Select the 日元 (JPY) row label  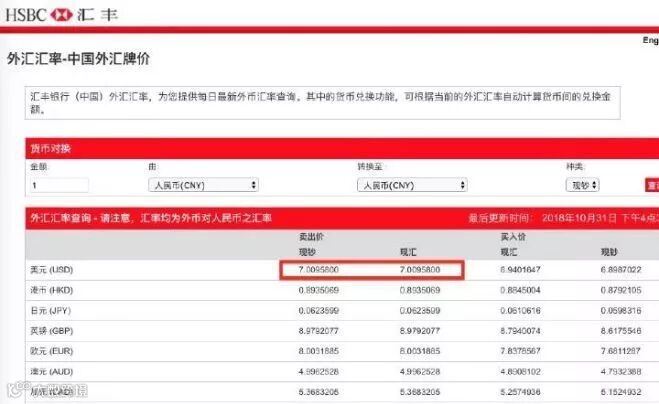click(x=50, y=311)
